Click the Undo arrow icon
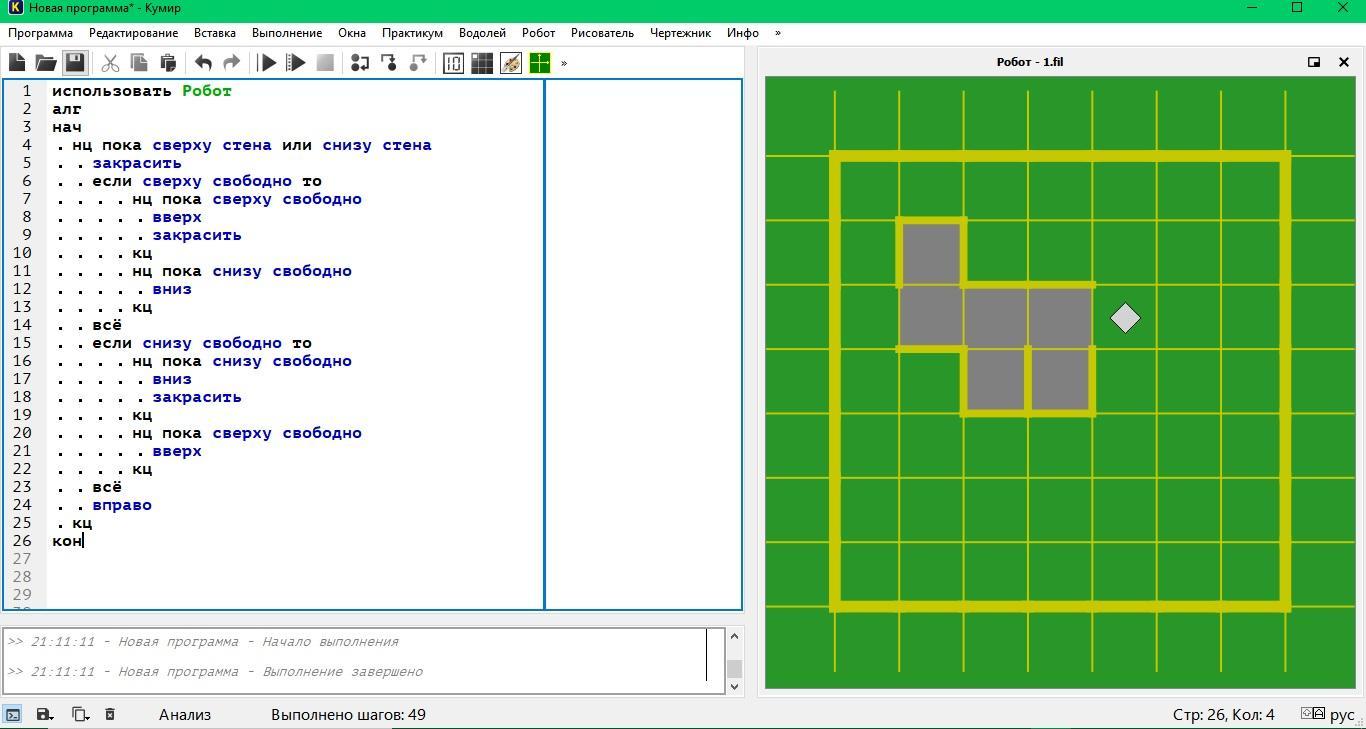The image size is (1366, 729). coord(203,63)
